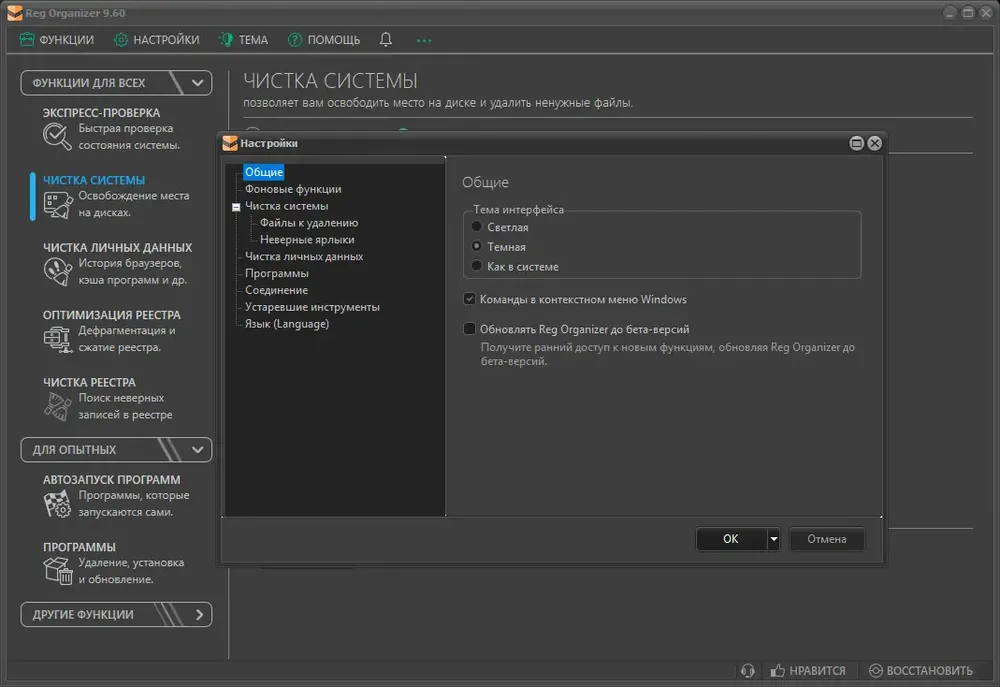The image size is (1000, 687).
Task: Click the Программы box and trash icon
Action: (57, 571)
